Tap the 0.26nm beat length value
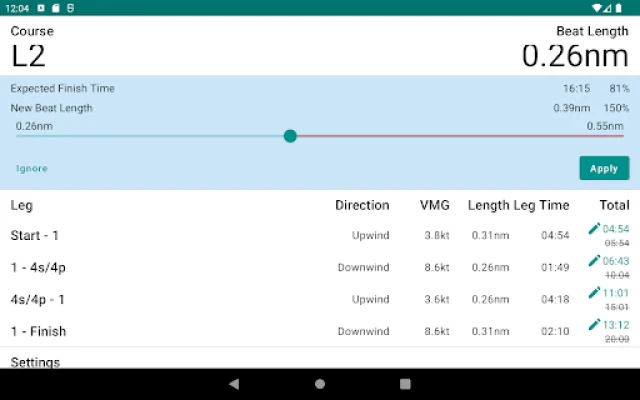Screen dimensions: 640x400 click(x=575, y=55)
